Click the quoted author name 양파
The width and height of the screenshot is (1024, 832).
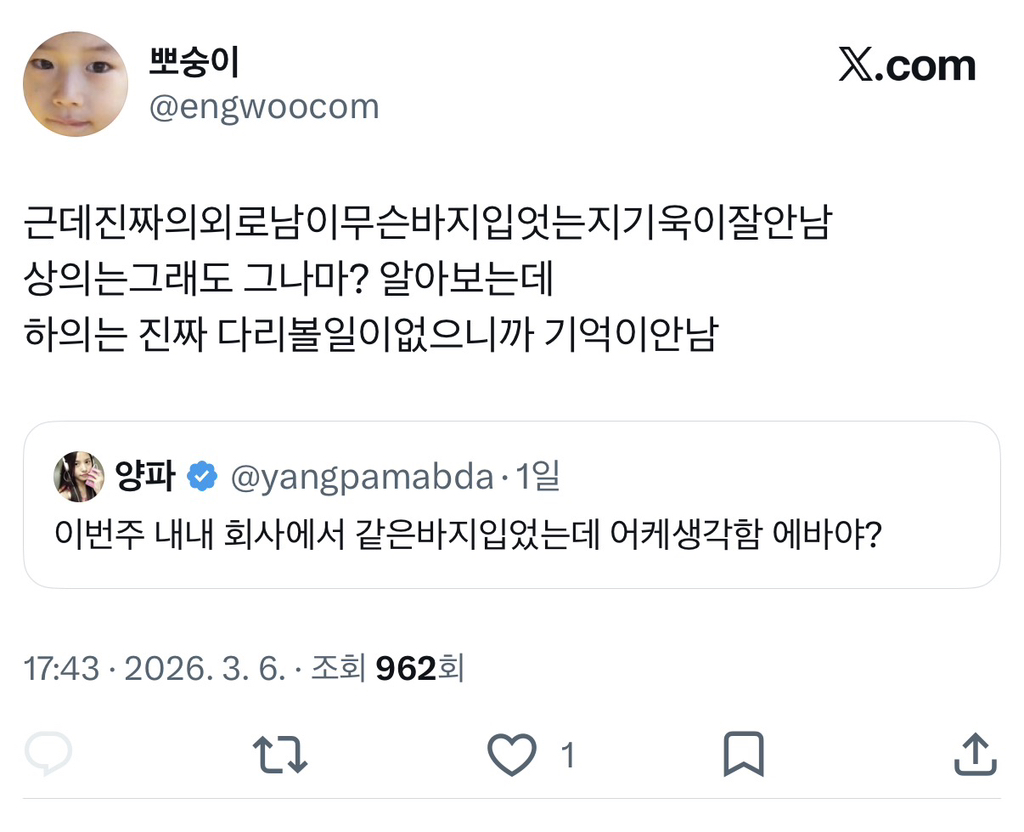point(148,477)
